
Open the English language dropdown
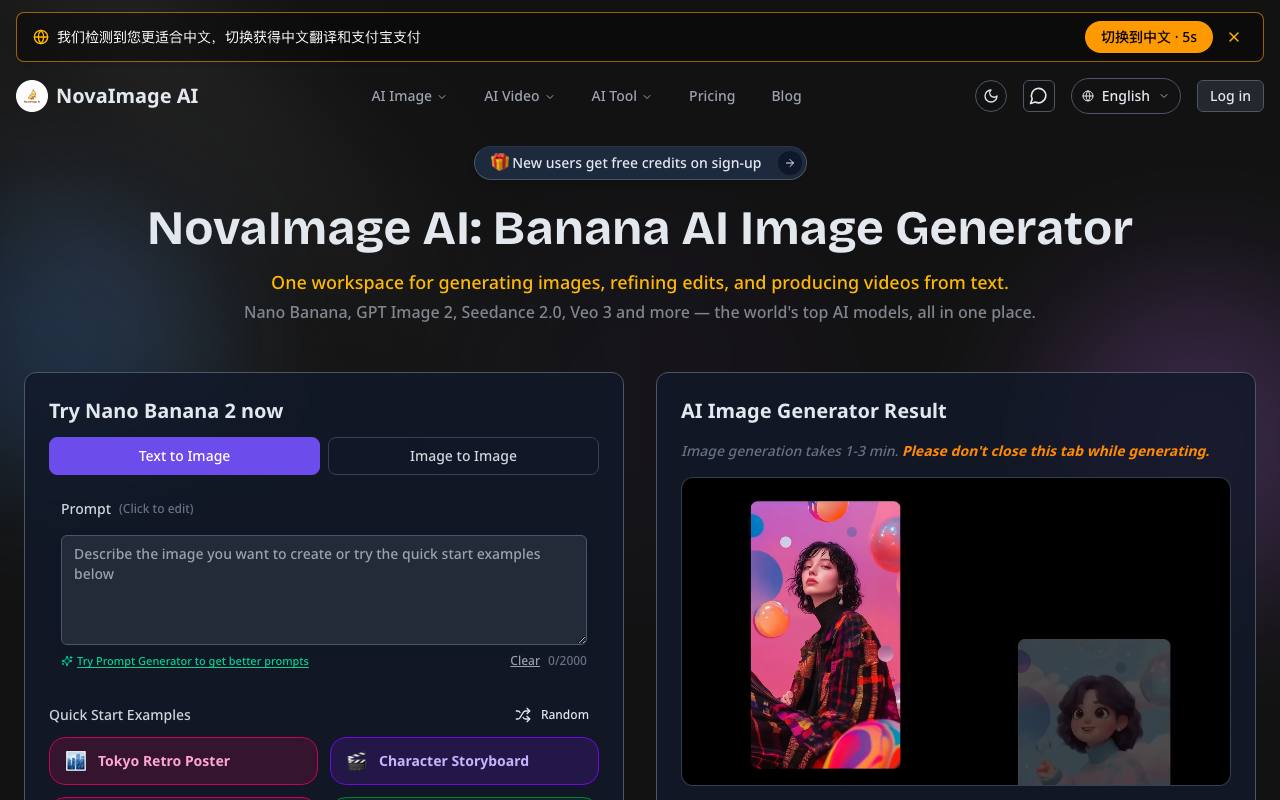[1126, 96]
